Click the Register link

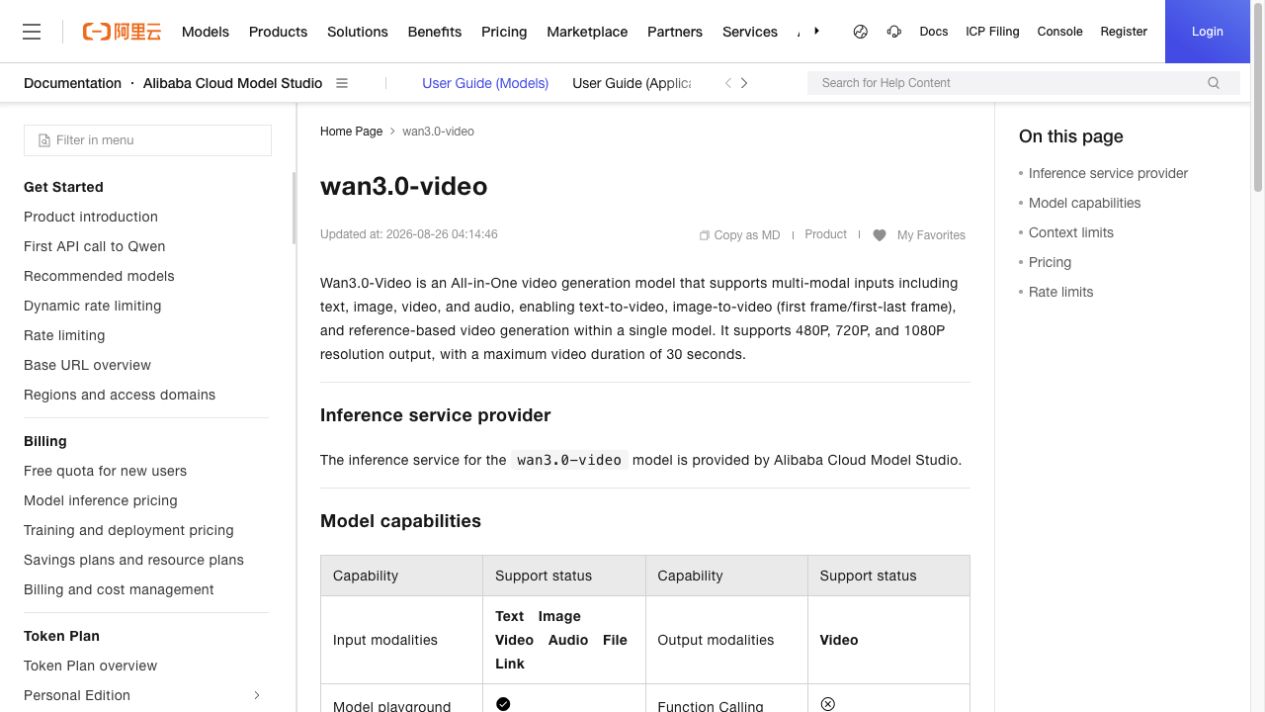coord(1123,31)
